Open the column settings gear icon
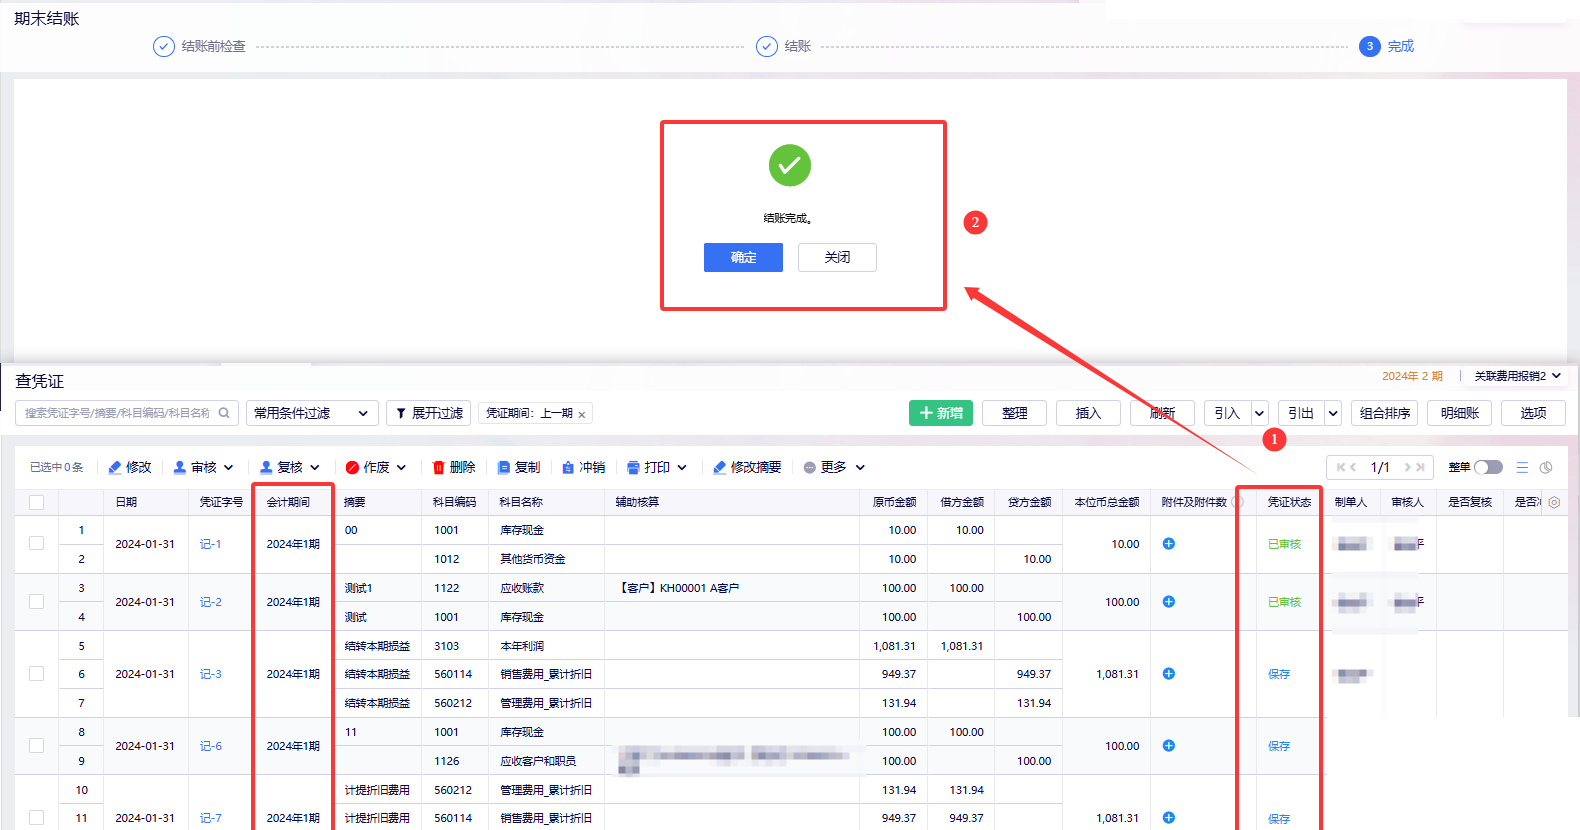Screen dimensions: 1580x830 coord(1554,502)
